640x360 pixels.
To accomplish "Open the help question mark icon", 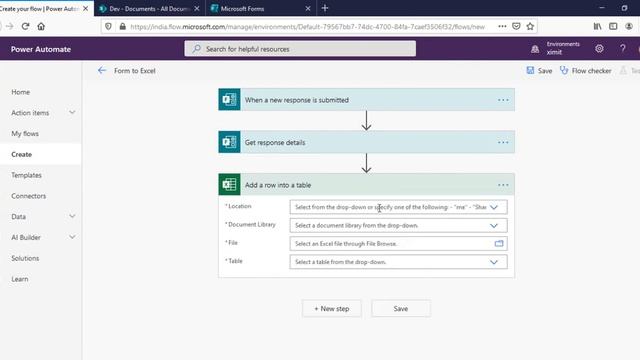I will coord(622,49).
